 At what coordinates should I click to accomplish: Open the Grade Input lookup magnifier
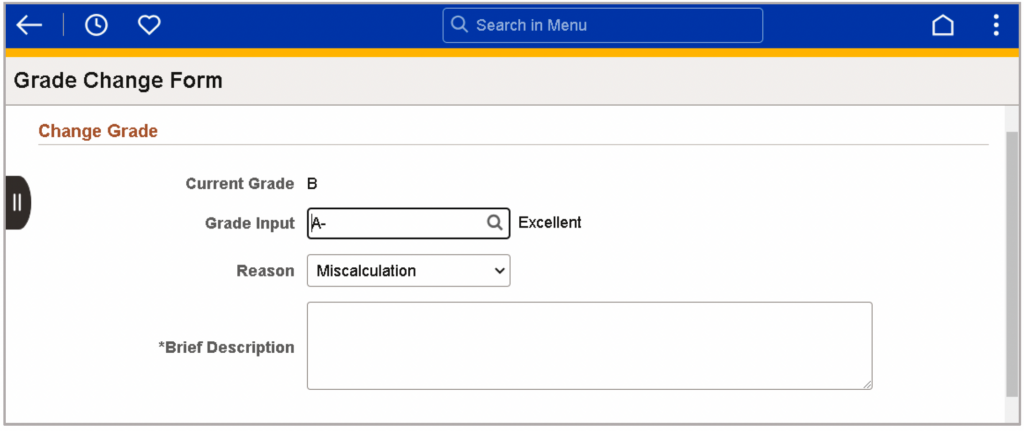coord(495,223)
